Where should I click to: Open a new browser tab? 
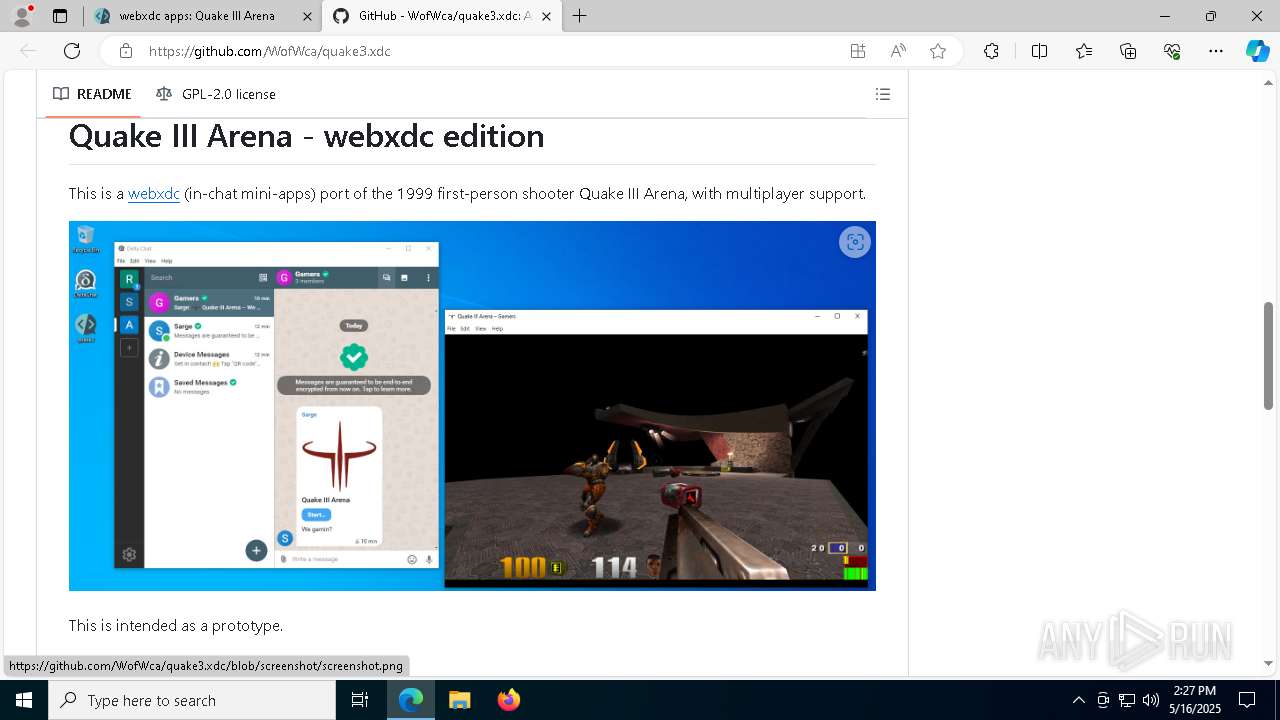tap(579, 16)
